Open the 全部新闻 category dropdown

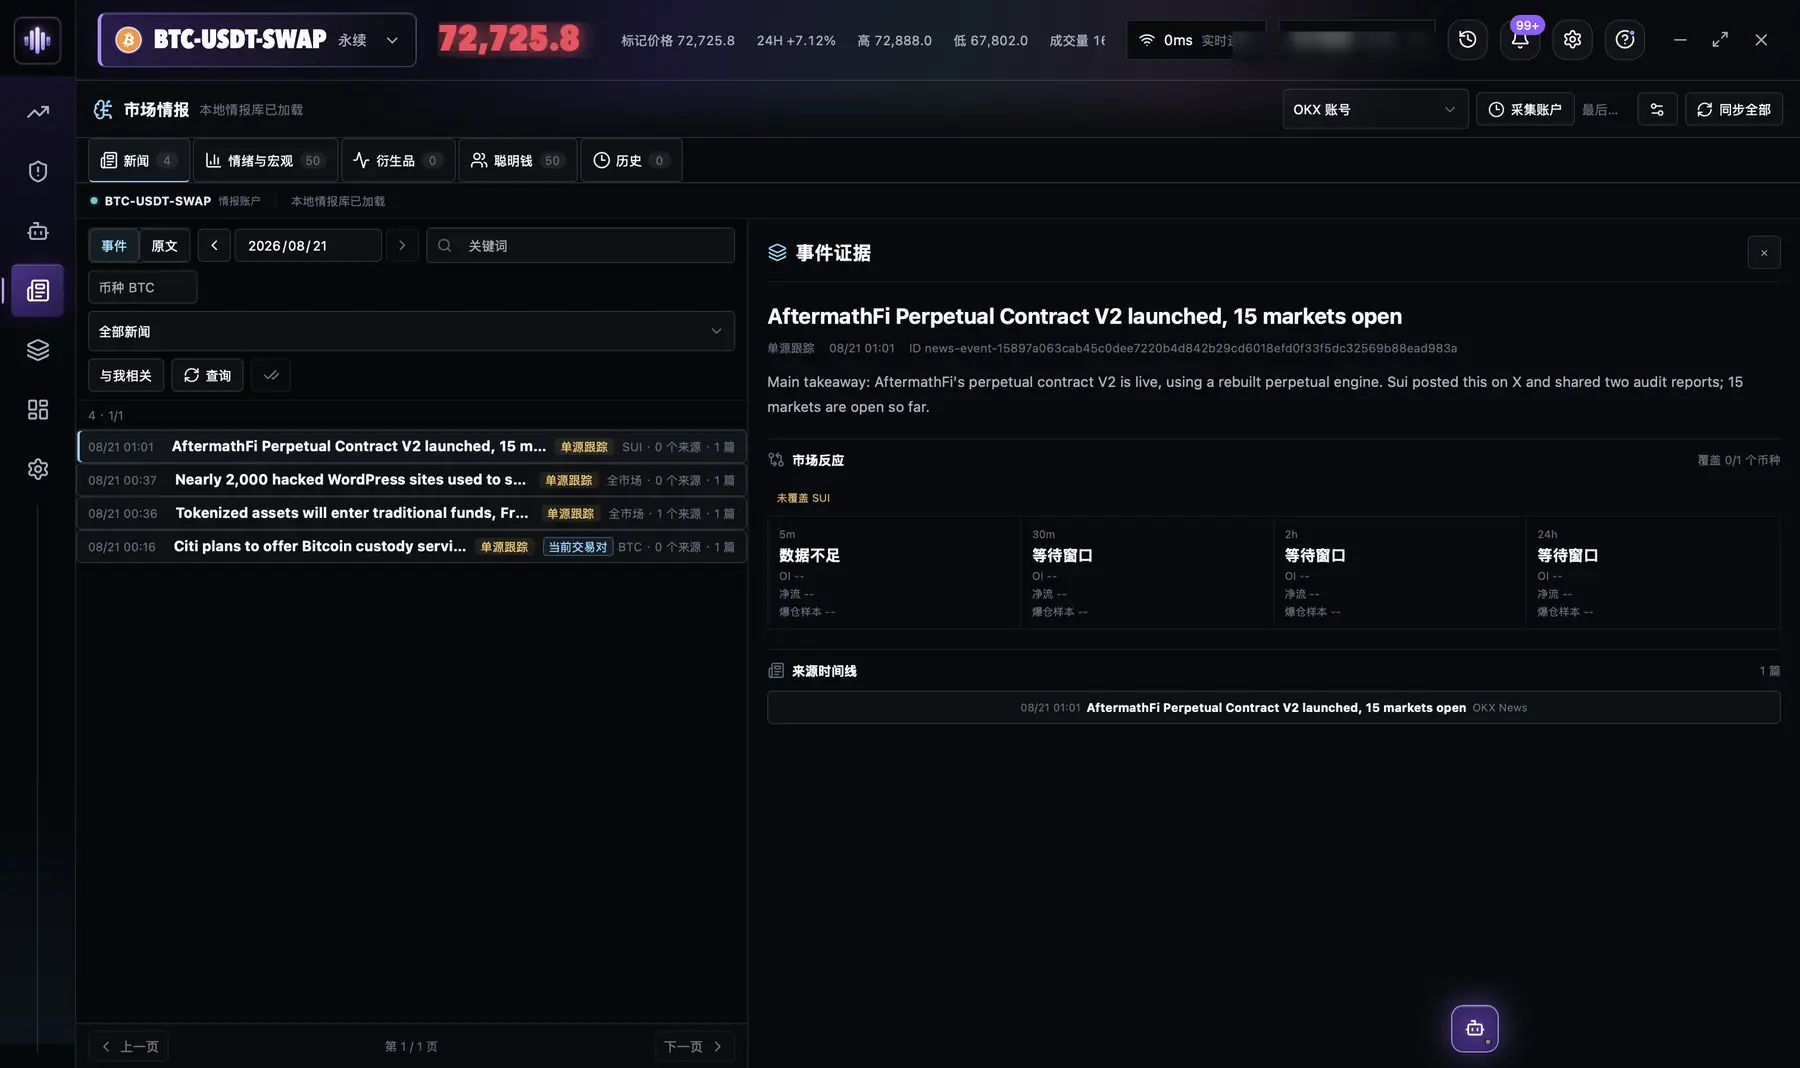pyautogui.click(x=411, y=331)
